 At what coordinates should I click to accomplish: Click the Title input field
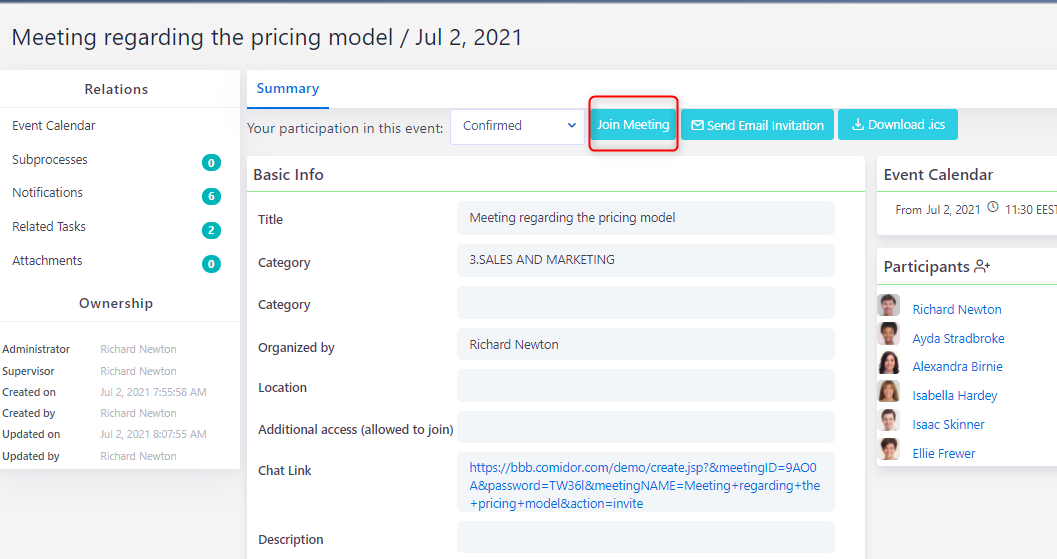coord(645,218)
